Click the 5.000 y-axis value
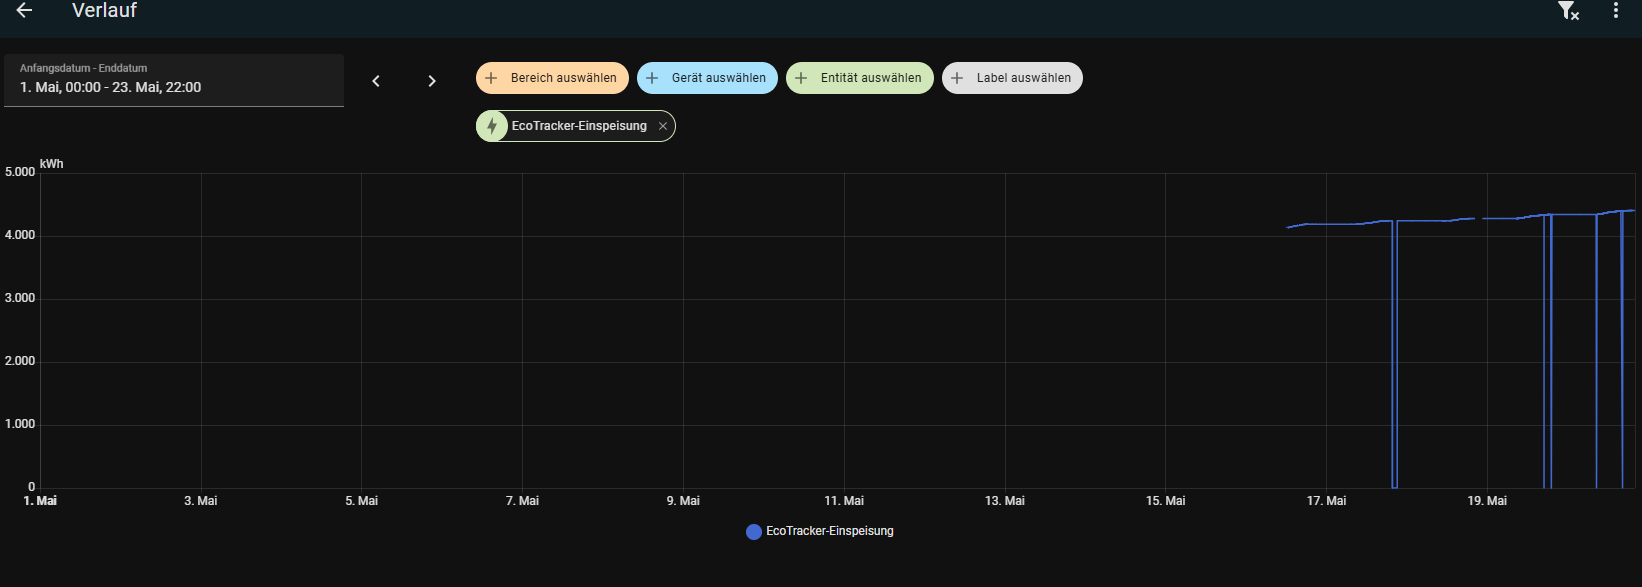The height and width of the screenshot is (587, 1642). [x=20, y=172]
